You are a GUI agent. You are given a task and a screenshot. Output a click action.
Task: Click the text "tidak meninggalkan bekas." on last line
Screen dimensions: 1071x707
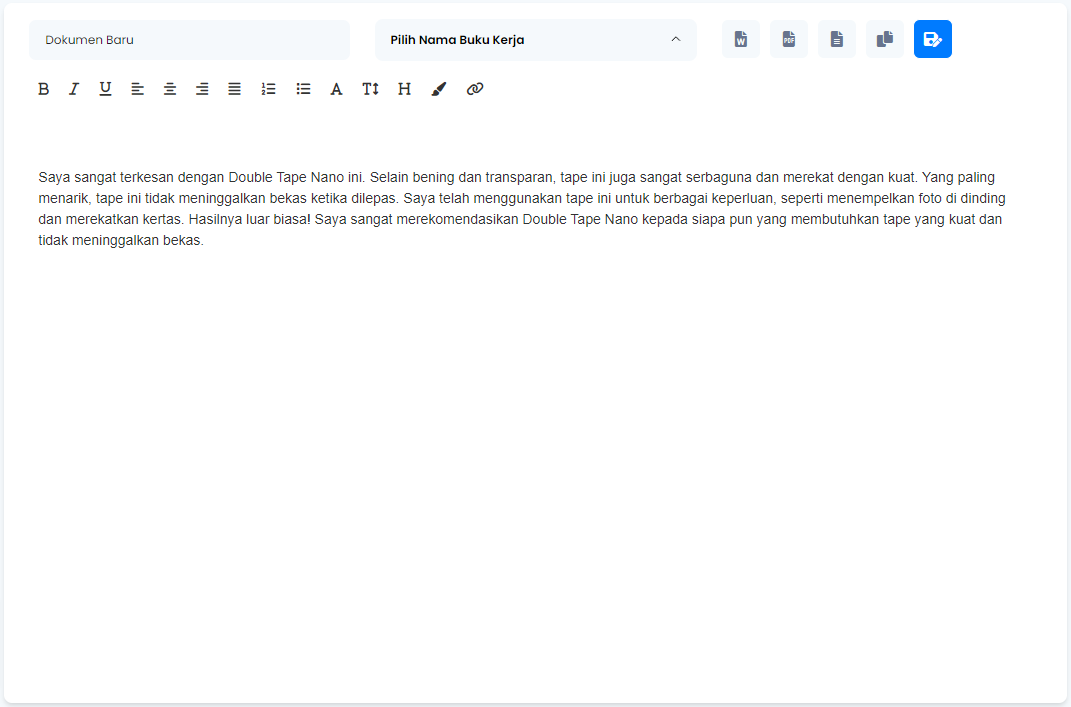(x=121, y=240)
